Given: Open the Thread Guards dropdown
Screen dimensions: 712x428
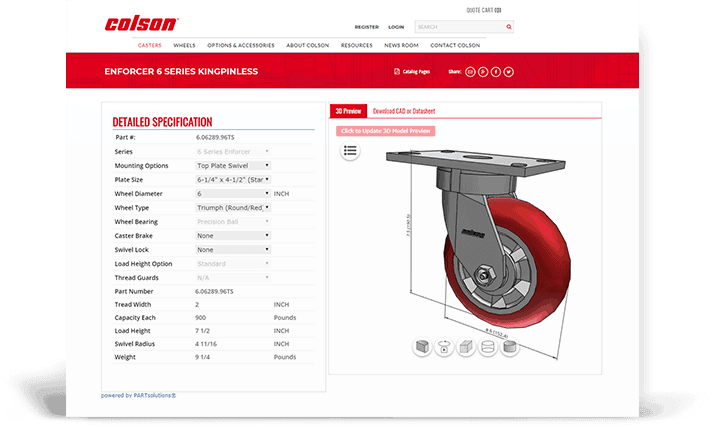Looking at the screenshot, I should tap(233, 278).
